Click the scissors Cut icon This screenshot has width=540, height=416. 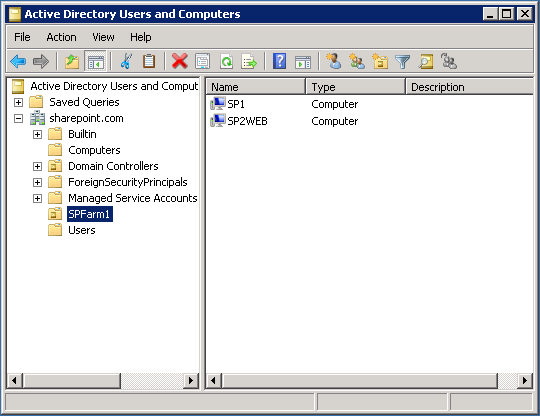coord(126,62)
